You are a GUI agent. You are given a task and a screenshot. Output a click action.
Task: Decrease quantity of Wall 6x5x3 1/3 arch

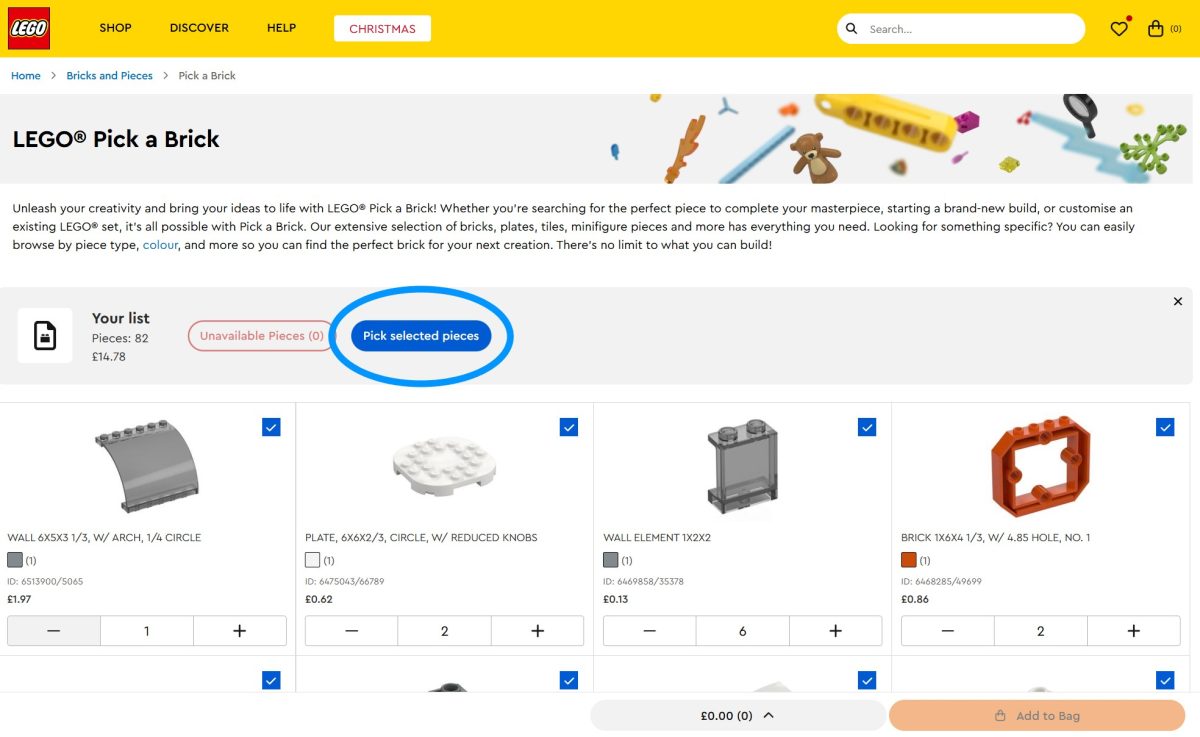pos(54,631)
